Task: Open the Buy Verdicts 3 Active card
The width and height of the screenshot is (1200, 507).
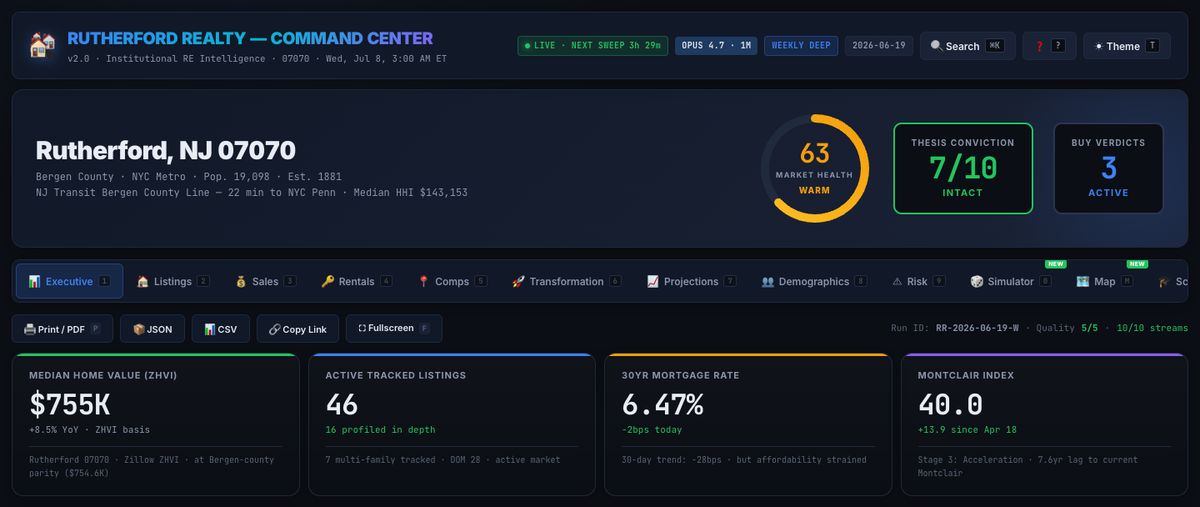Action: 1108,168
